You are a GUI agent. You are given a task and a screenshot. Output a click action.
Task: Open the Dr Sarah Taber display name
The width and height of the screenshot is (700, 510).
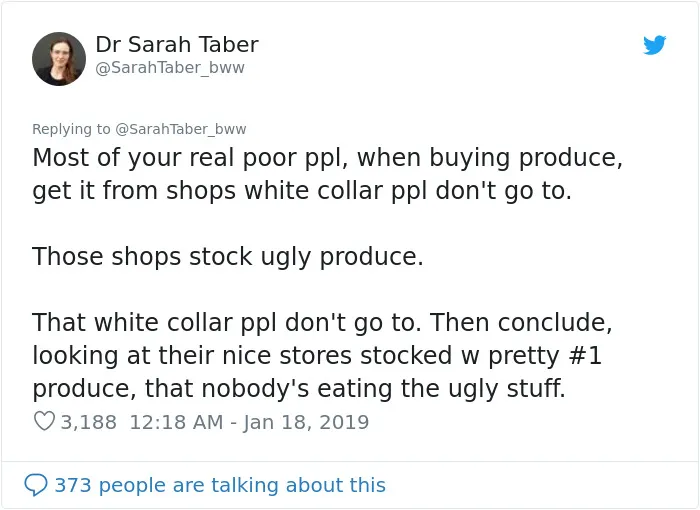(177, 44)
